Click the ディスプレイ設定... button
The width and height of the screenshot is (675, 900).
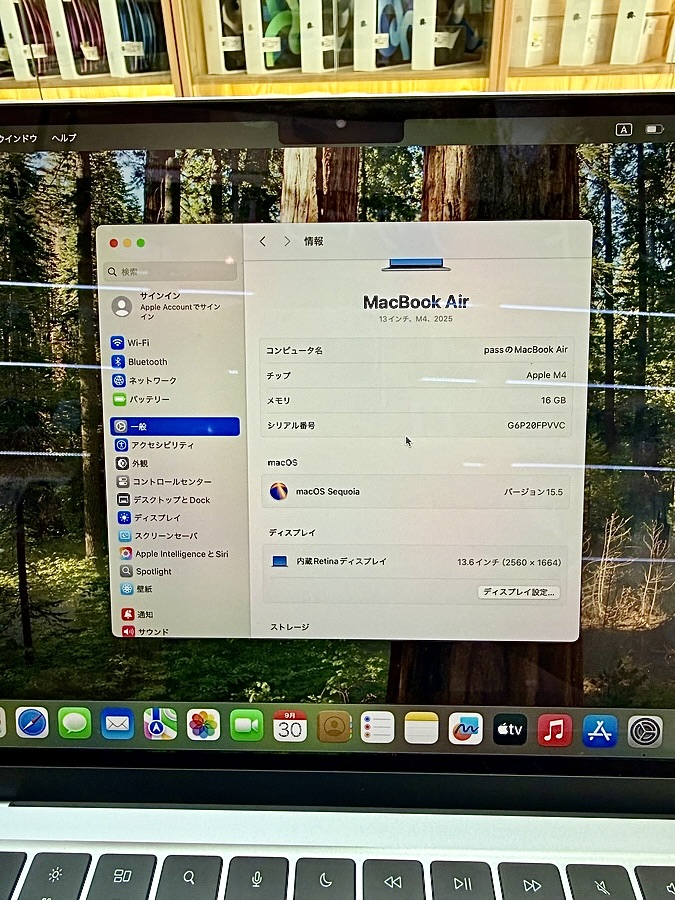coord(519,592)
